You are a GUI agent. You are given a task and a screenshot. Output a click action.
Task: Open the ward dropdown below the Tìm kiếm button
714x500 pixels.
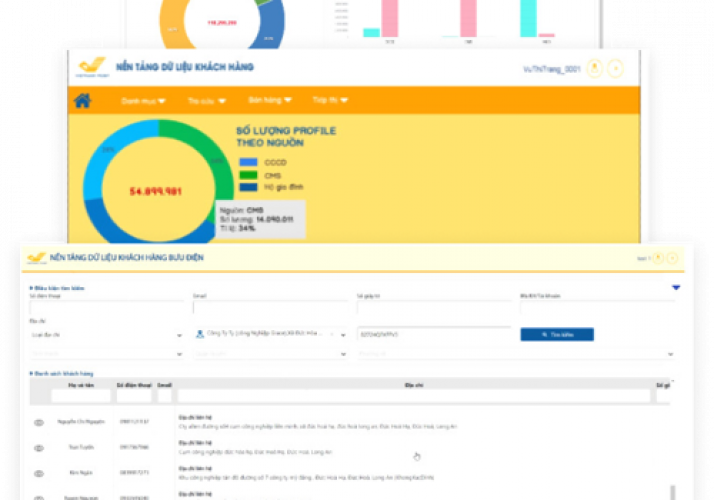click(516, 354)
